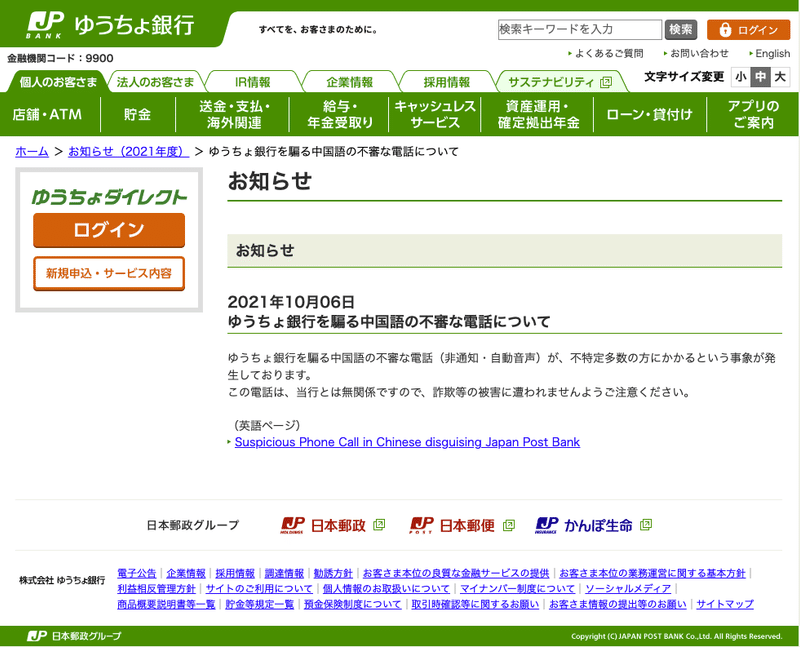Open 送金・支払・海外関連 menu
Viewport: 800px width, 647px height.
click(234, 114)
